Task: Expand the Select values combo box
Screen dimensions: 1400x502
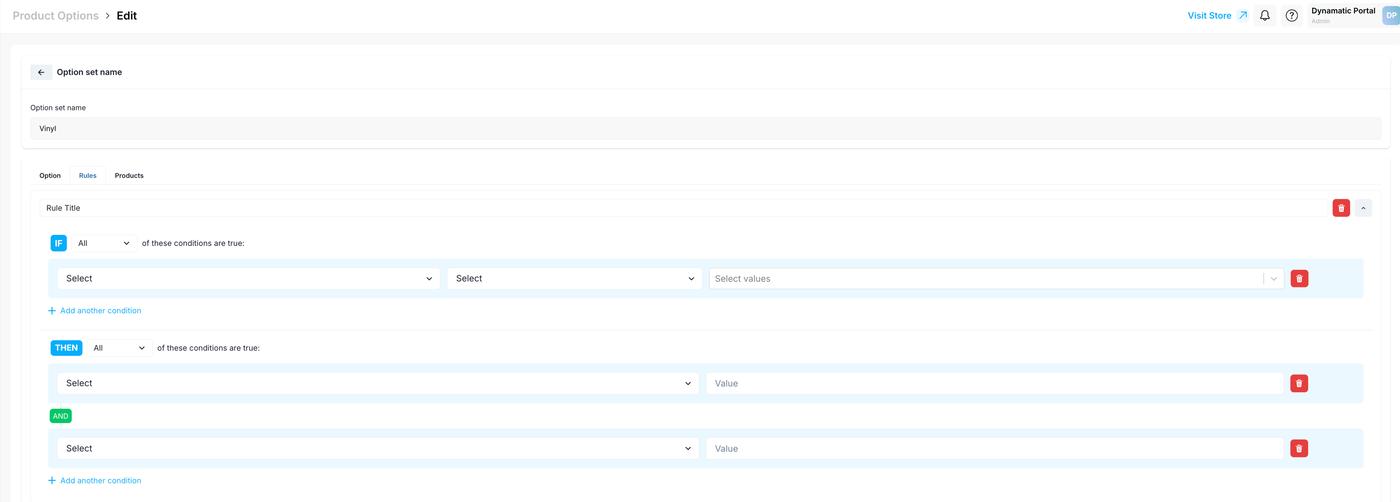Action: [x=1273, y=279]
